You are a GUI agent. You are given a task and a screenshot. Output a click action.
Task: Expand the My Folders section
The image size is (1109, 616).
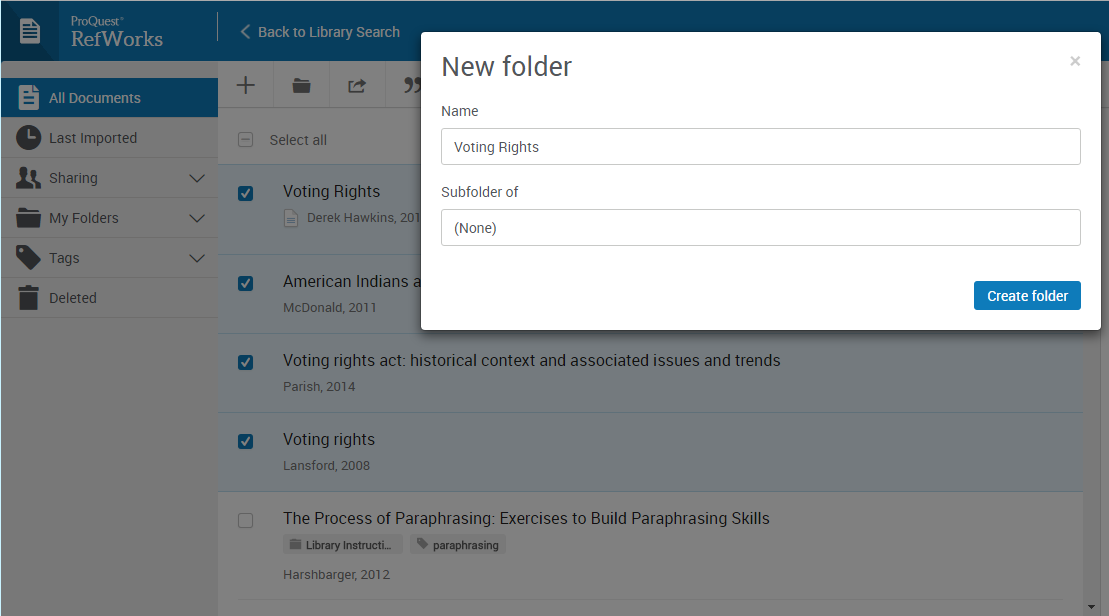pyautogui.click(x=197, y=217)
